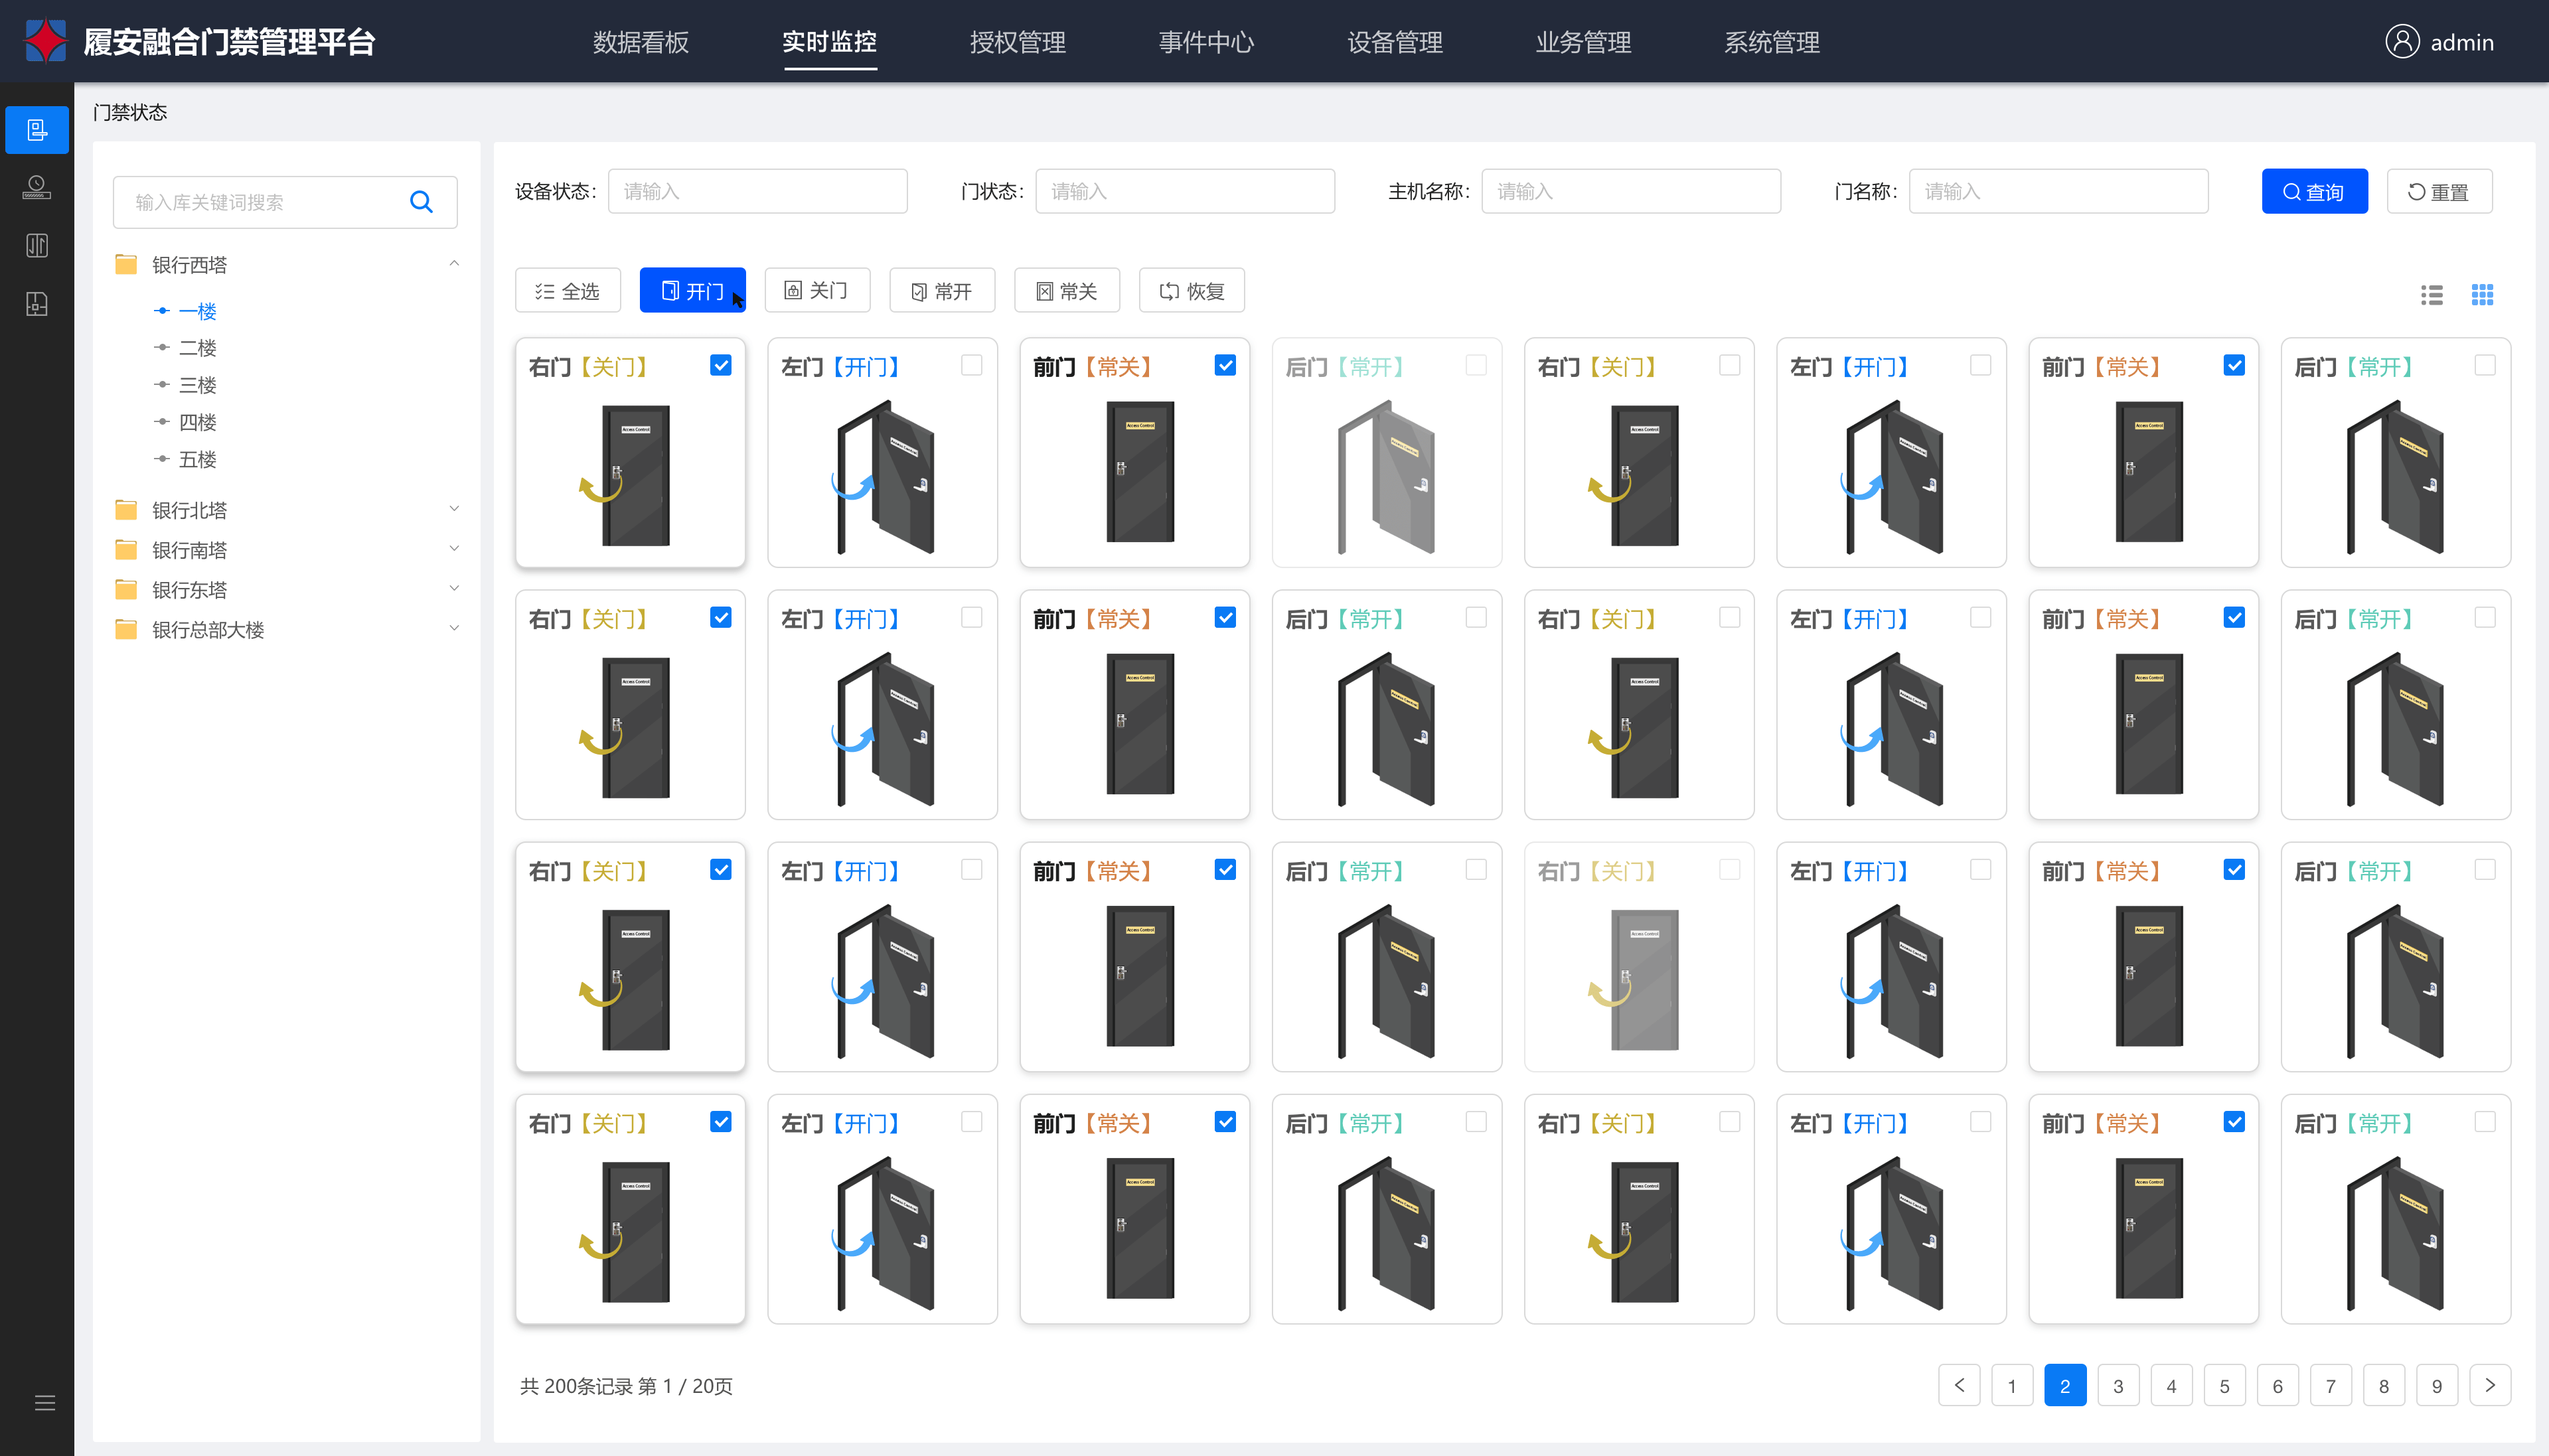This screenshot has height=1456, width=2549.
Task: Expand the 银行北塔 folder
Action: click(x=454, y=509)
